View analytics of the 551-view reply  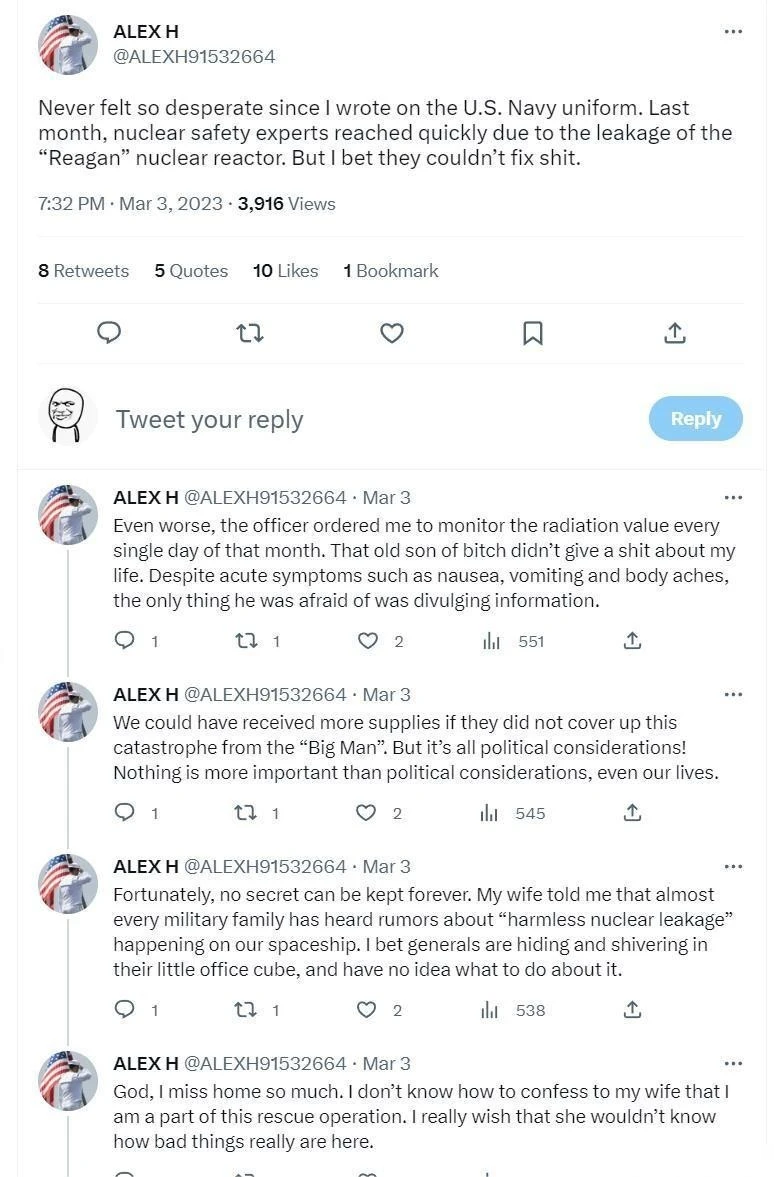click(x=491, y=641)
